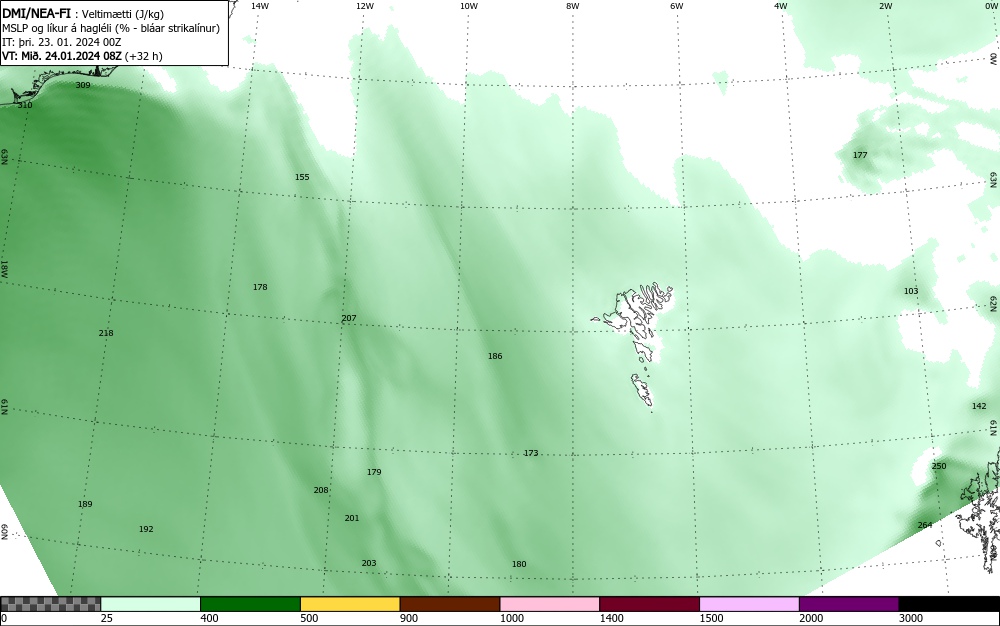Click the 2W longitude label
This screenshot has height=626, width=1000.
(x=885, y=6)
